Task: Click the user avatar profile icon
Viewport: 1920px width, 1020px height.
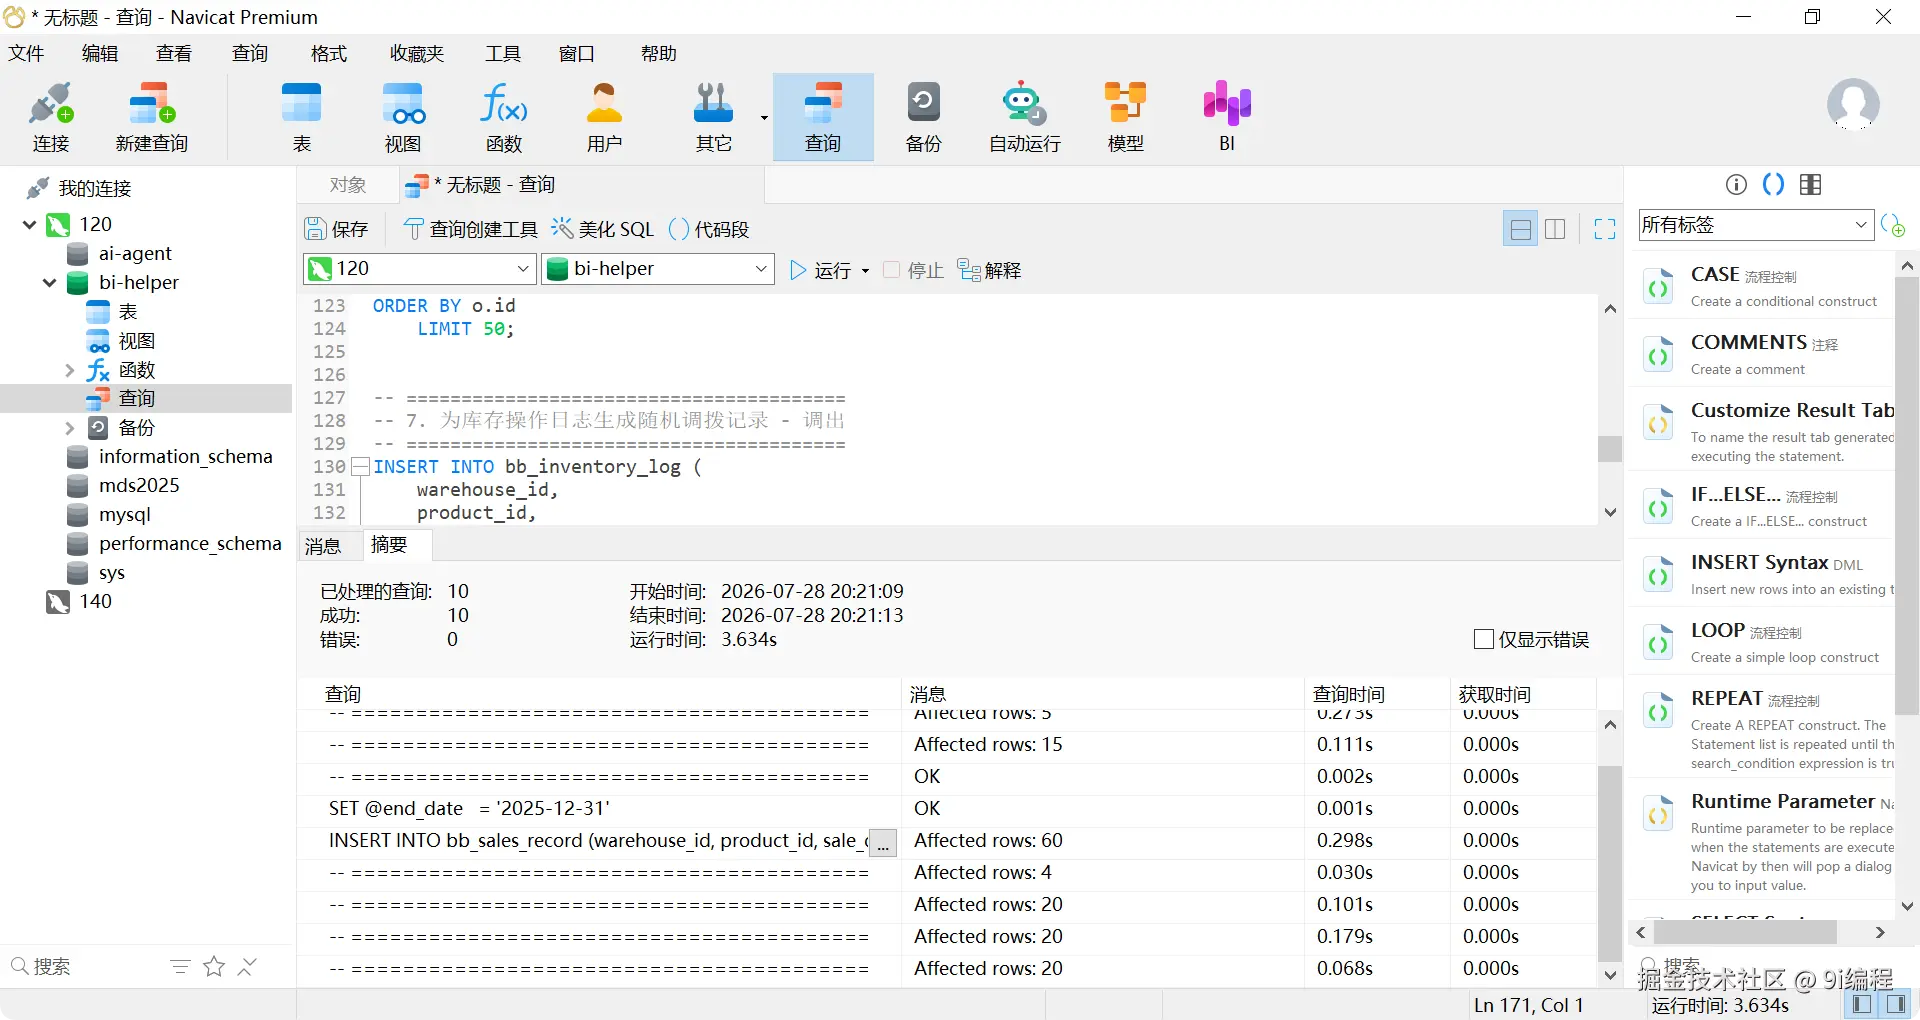Action: pos(1853,104)
